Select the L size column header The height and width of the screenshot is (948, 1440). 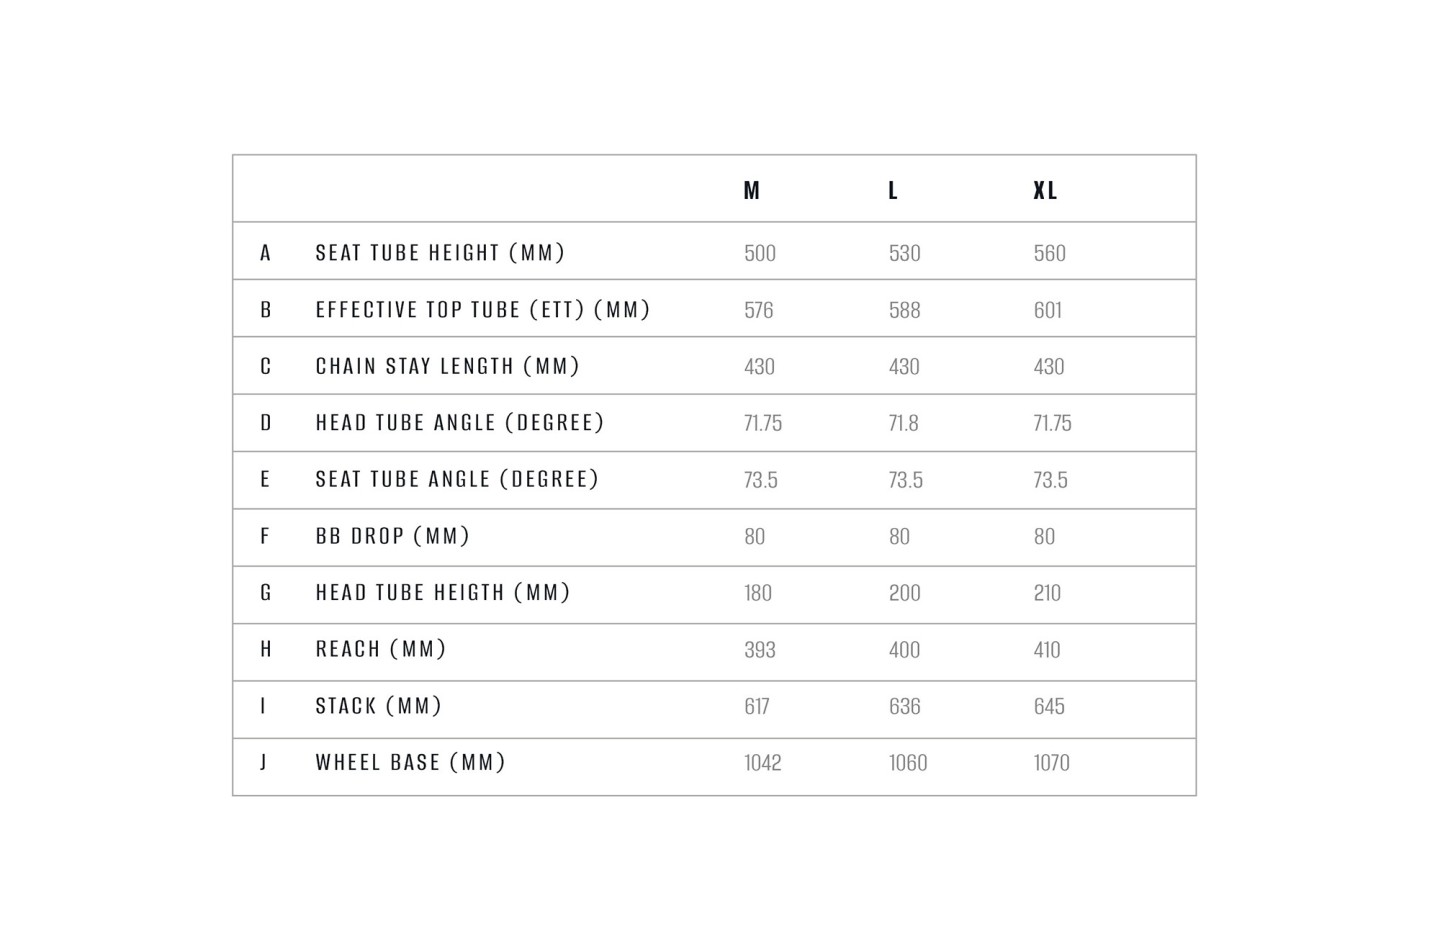click(893, 190)
